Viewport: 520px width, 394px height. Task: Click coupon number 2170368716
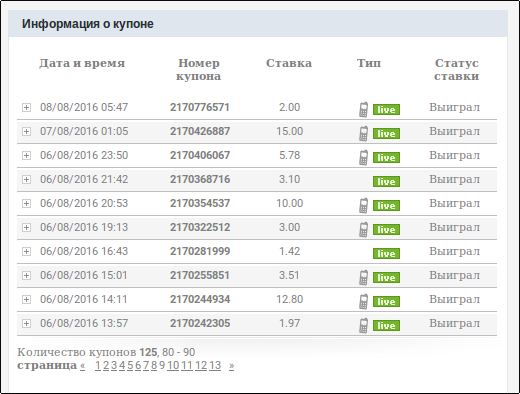click(200, 179)
